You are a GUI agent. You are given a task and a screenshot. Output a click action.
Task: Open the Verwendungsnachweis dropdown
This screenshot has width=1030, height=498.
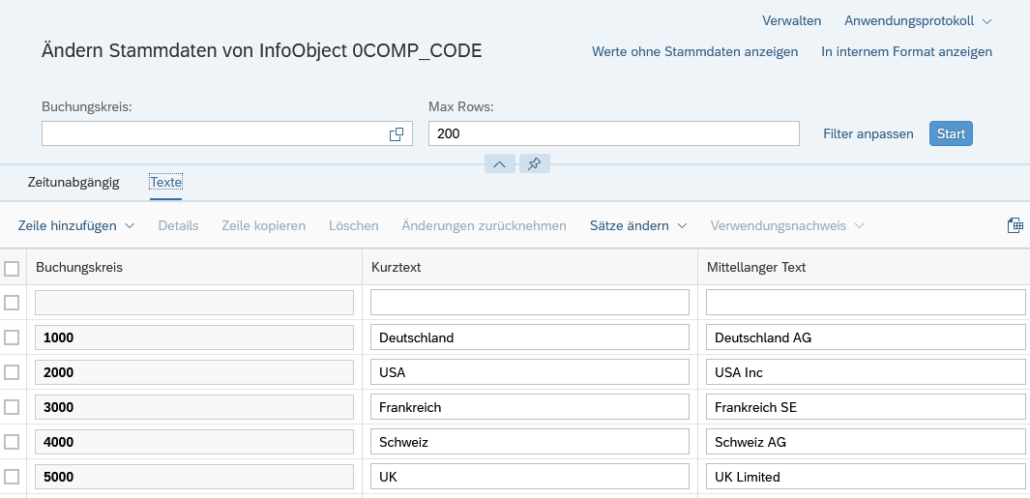(x=787, y=226)
